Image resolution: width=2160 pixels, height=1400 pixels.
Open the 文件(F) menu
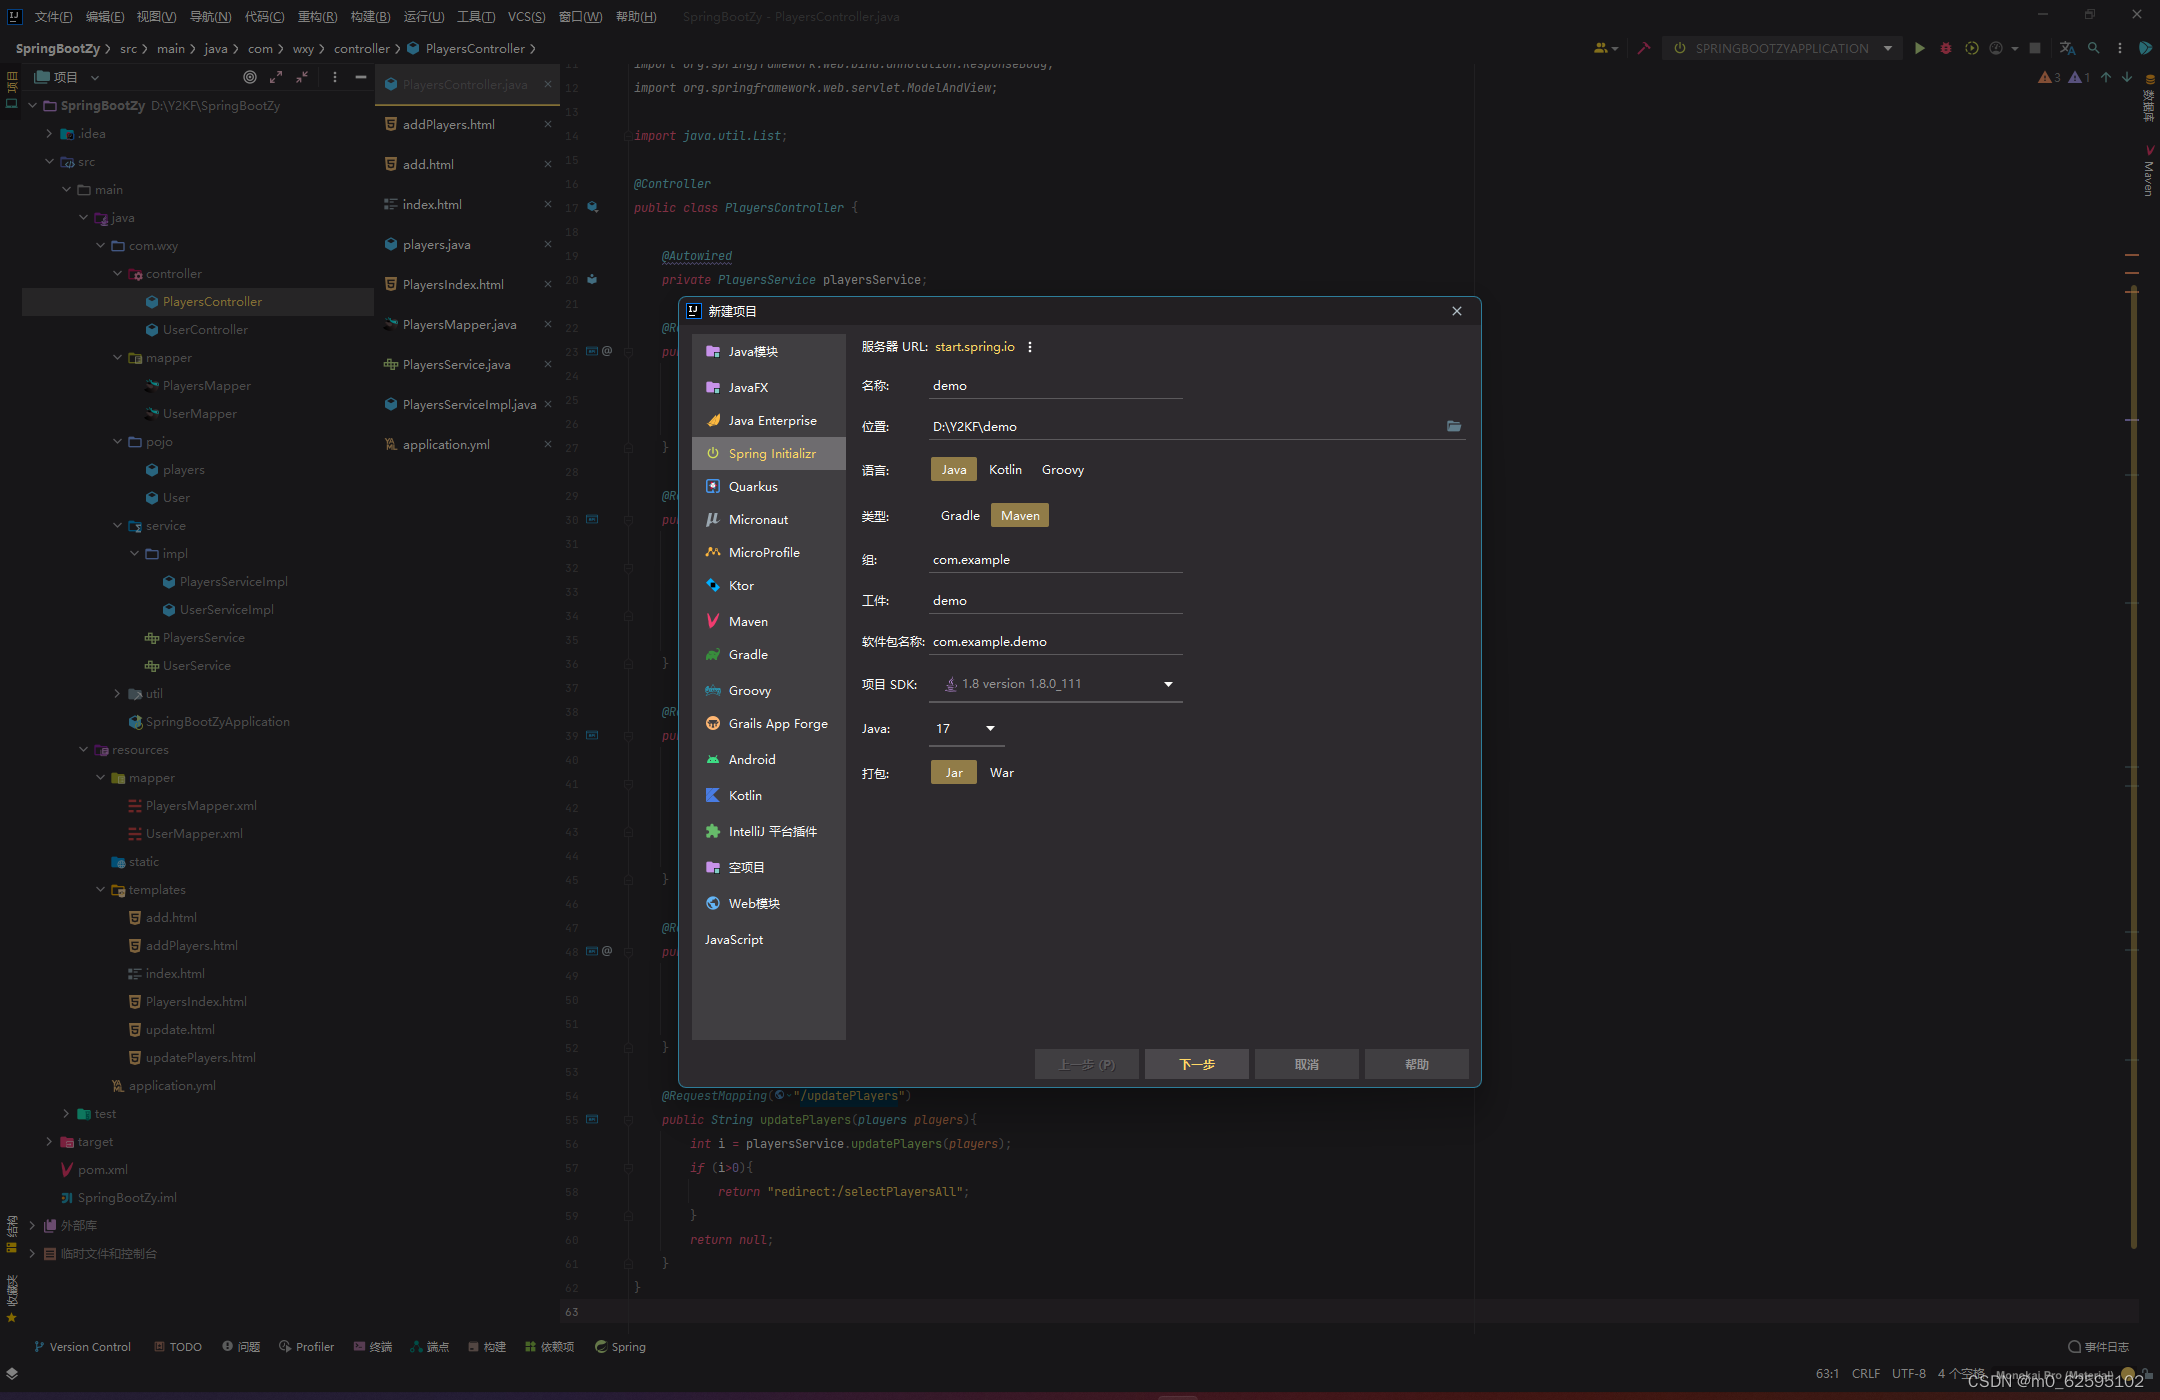[53, 17]
